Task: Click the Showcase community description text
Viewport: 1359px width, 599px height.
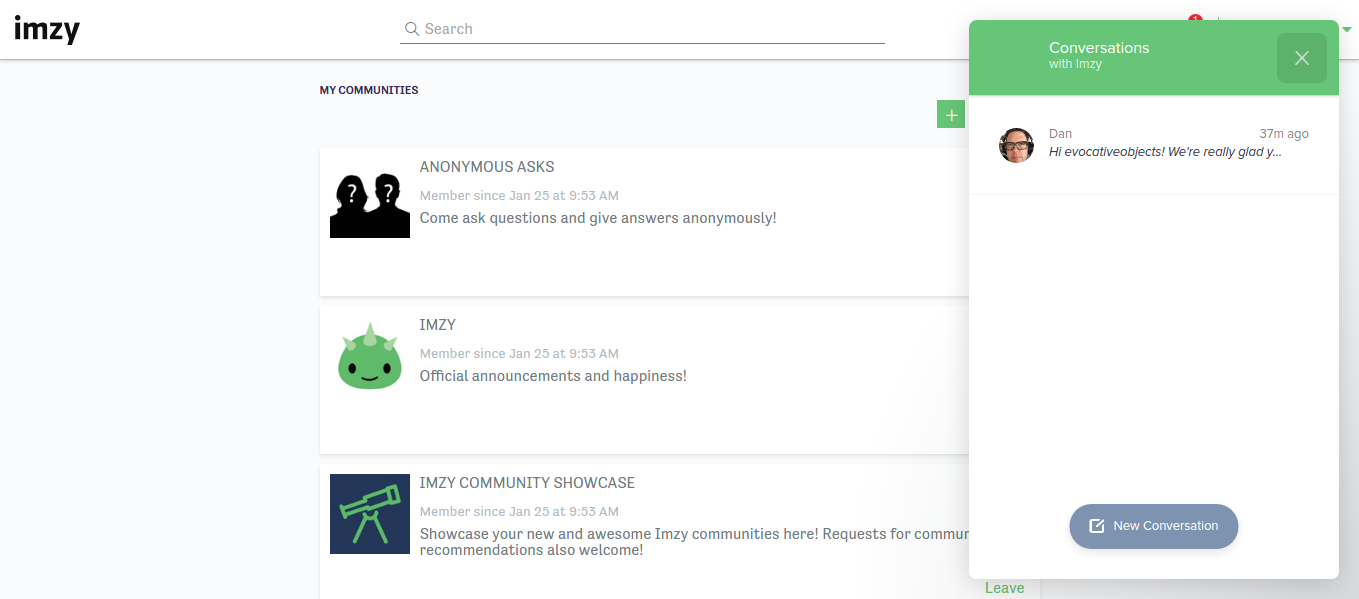Action: pyautogui.click(x=694, y=542)
